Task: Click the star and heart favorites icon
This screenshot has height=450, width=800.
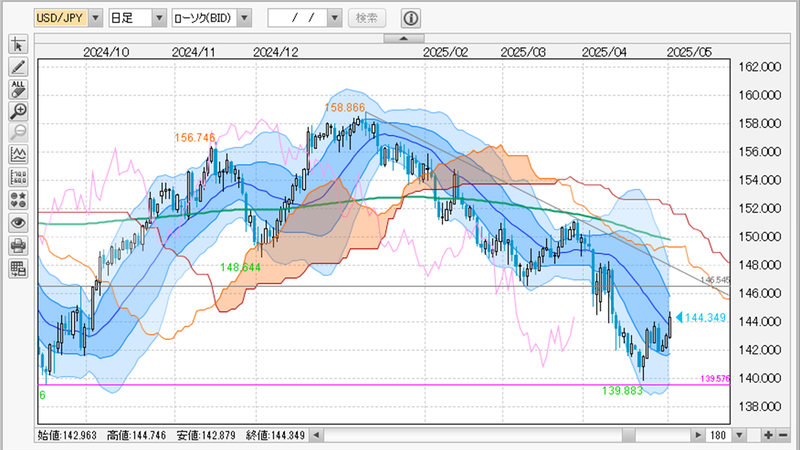Action: (18, 199)
